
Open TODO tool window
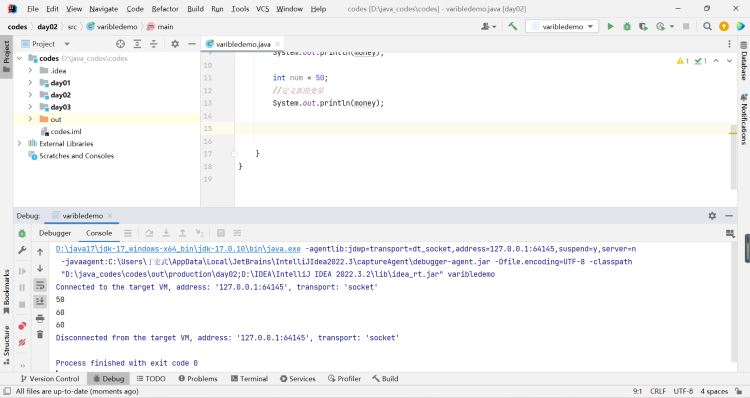coord(151,378)
